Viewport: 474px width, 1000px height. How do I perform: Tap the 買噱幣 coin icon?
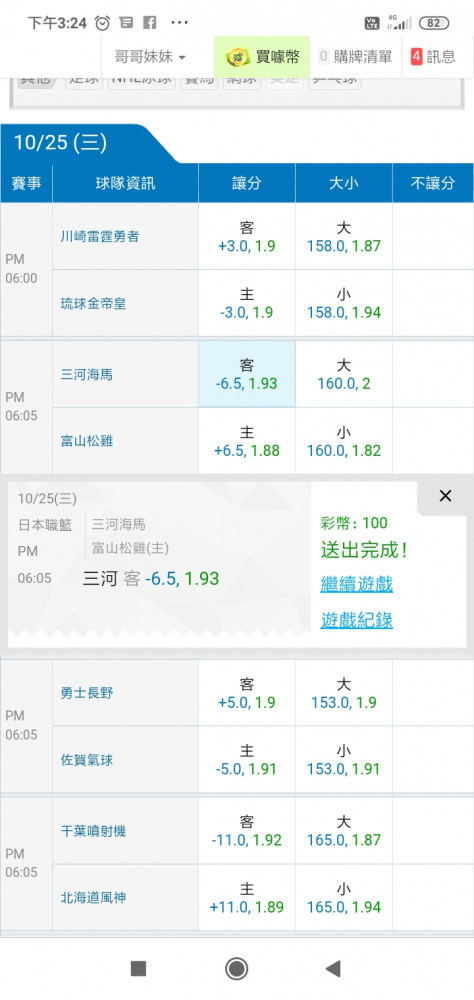point(238,57)
